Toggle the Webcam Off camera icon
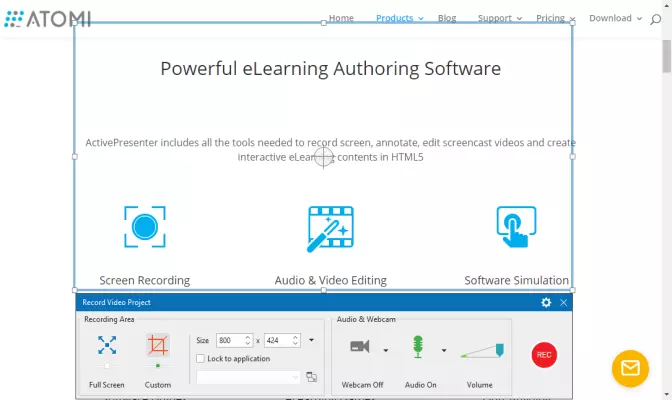Screen dimensions: 672x400 tap(360, 346)
